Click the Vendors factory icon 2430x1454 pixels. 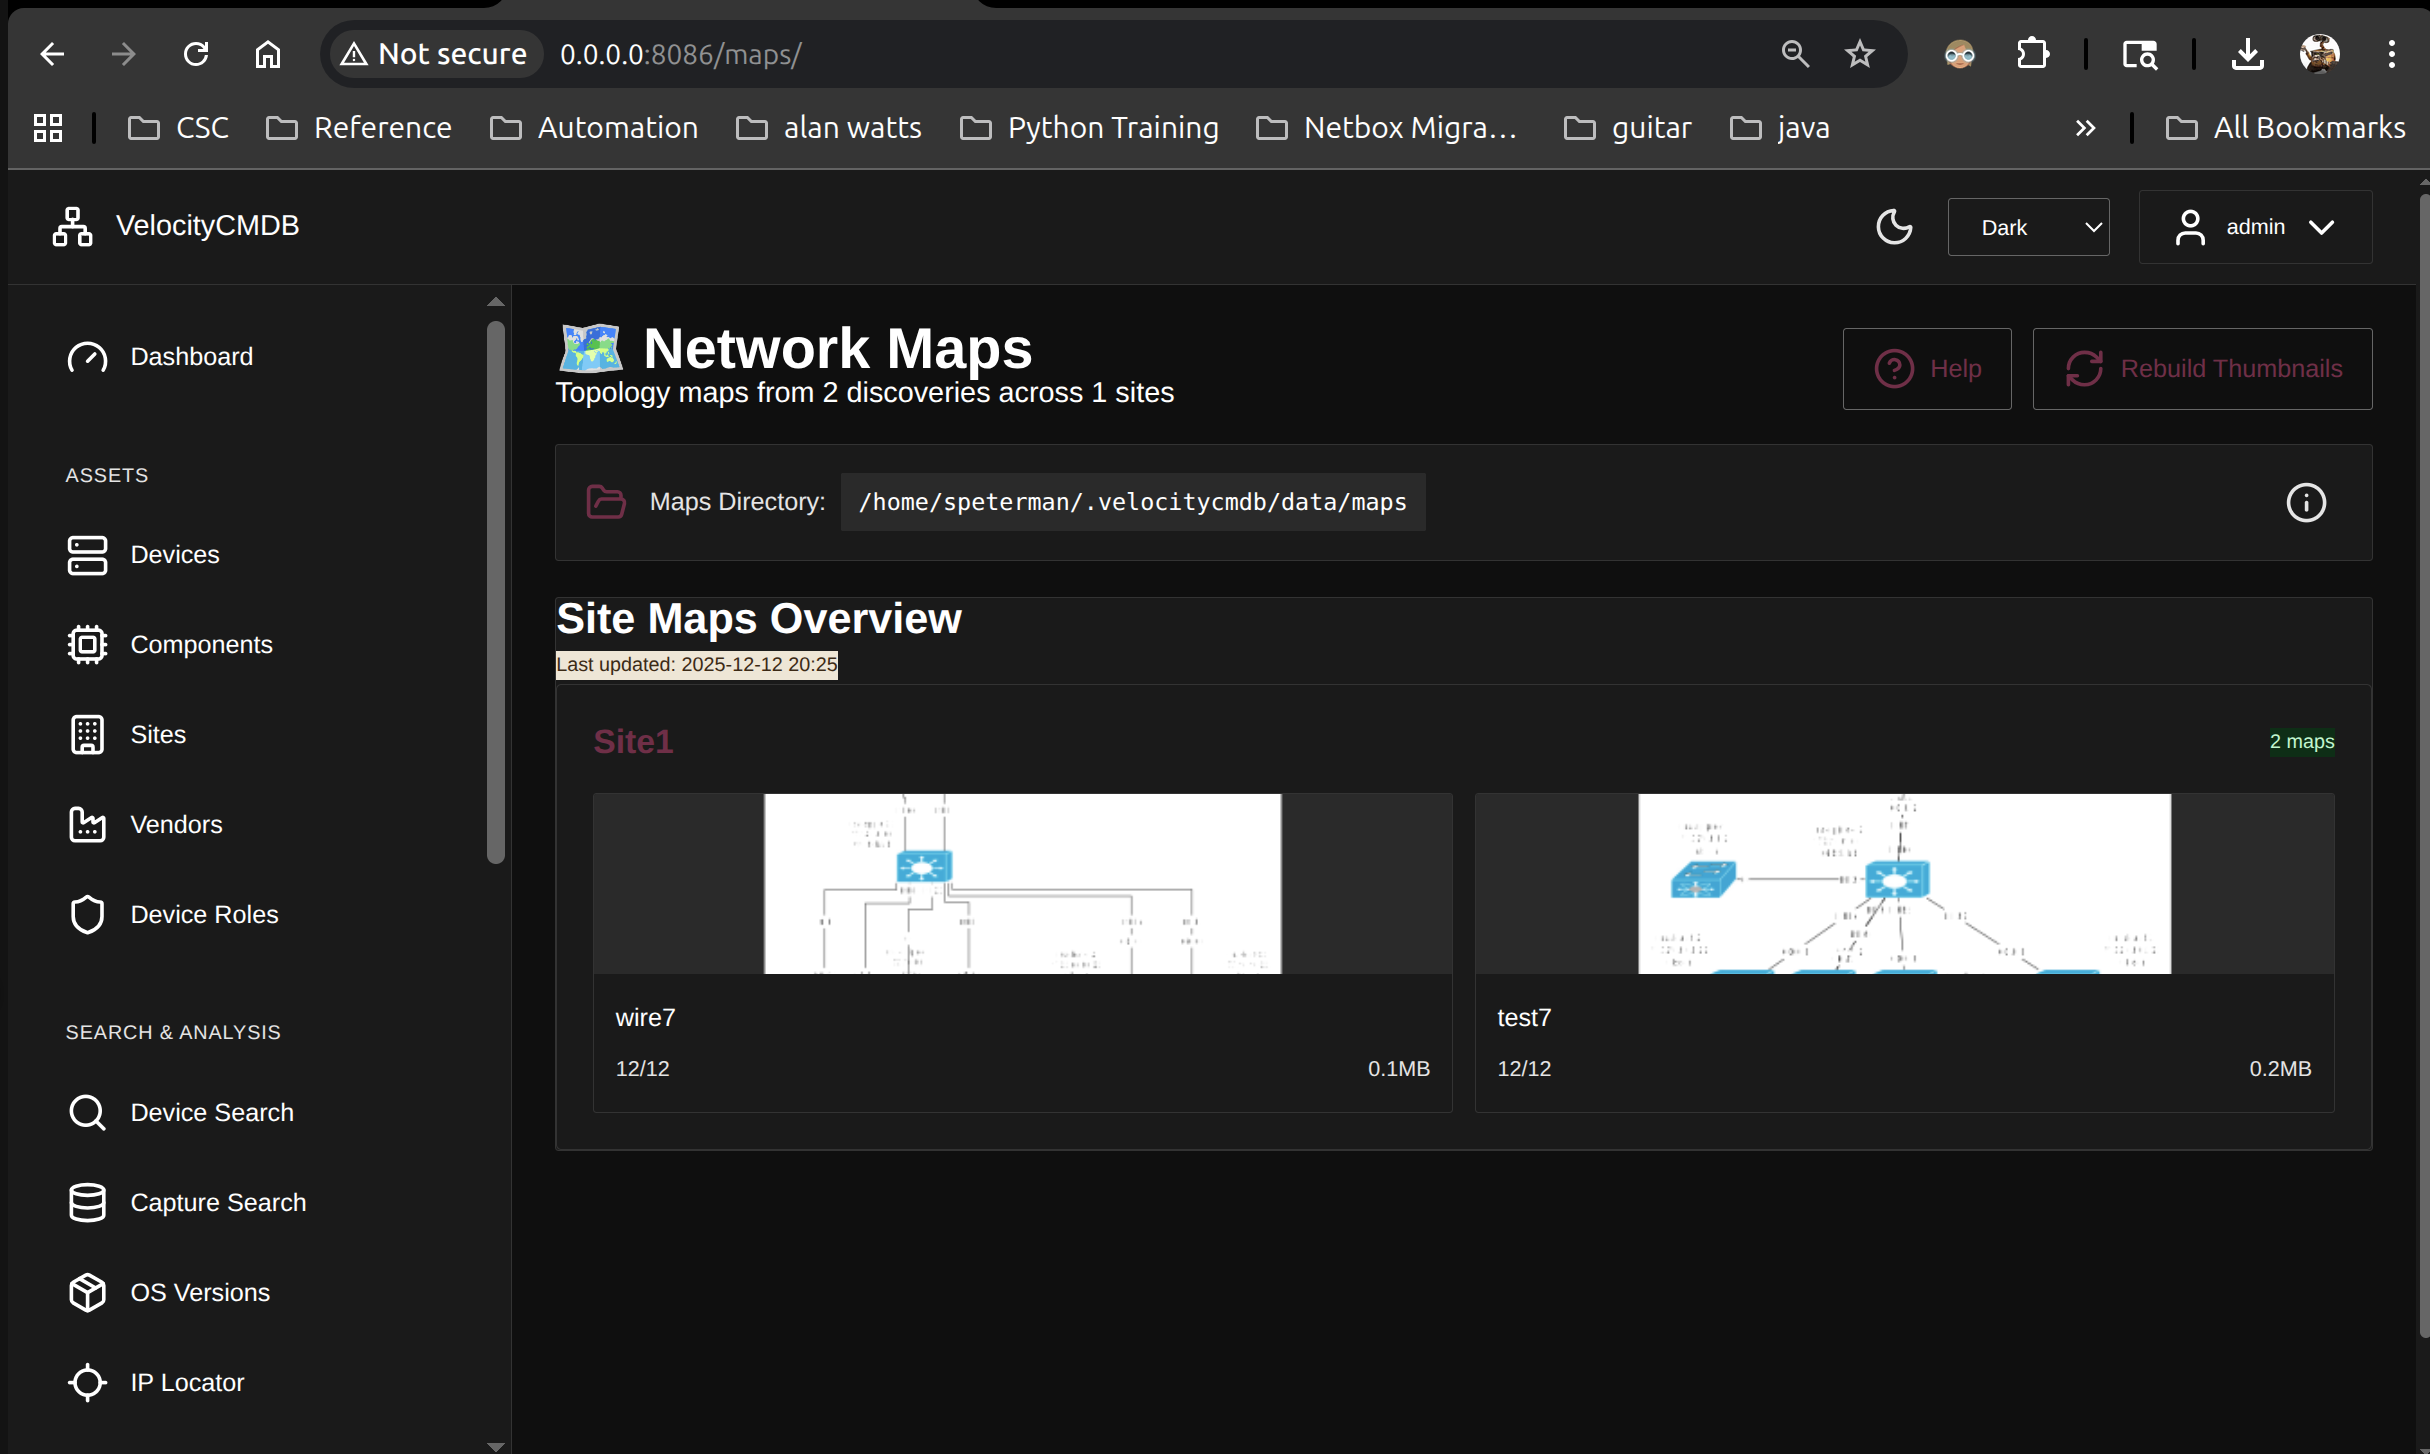pyautogui.click(x=87, y=825)
